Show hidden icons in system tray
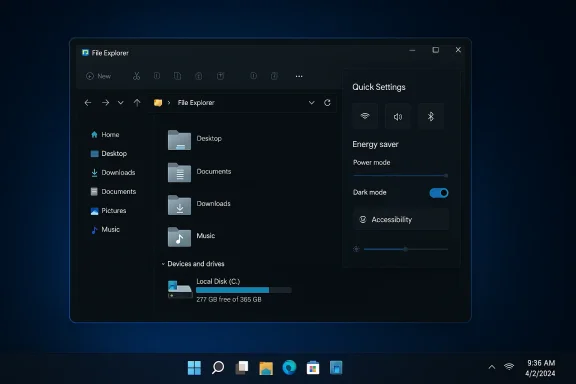 pos(492,367)
